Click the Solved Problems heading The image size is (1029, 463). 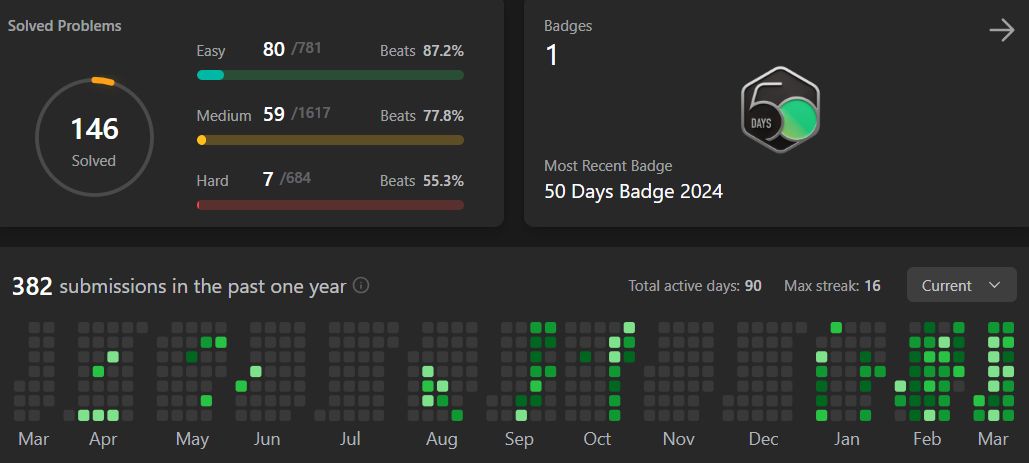65,26
